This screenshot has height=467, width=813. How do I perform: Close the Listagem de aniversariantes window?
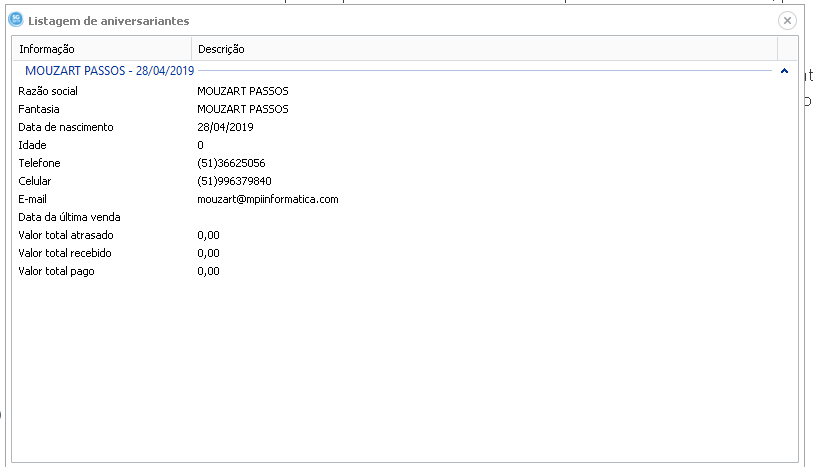(787, 20)
